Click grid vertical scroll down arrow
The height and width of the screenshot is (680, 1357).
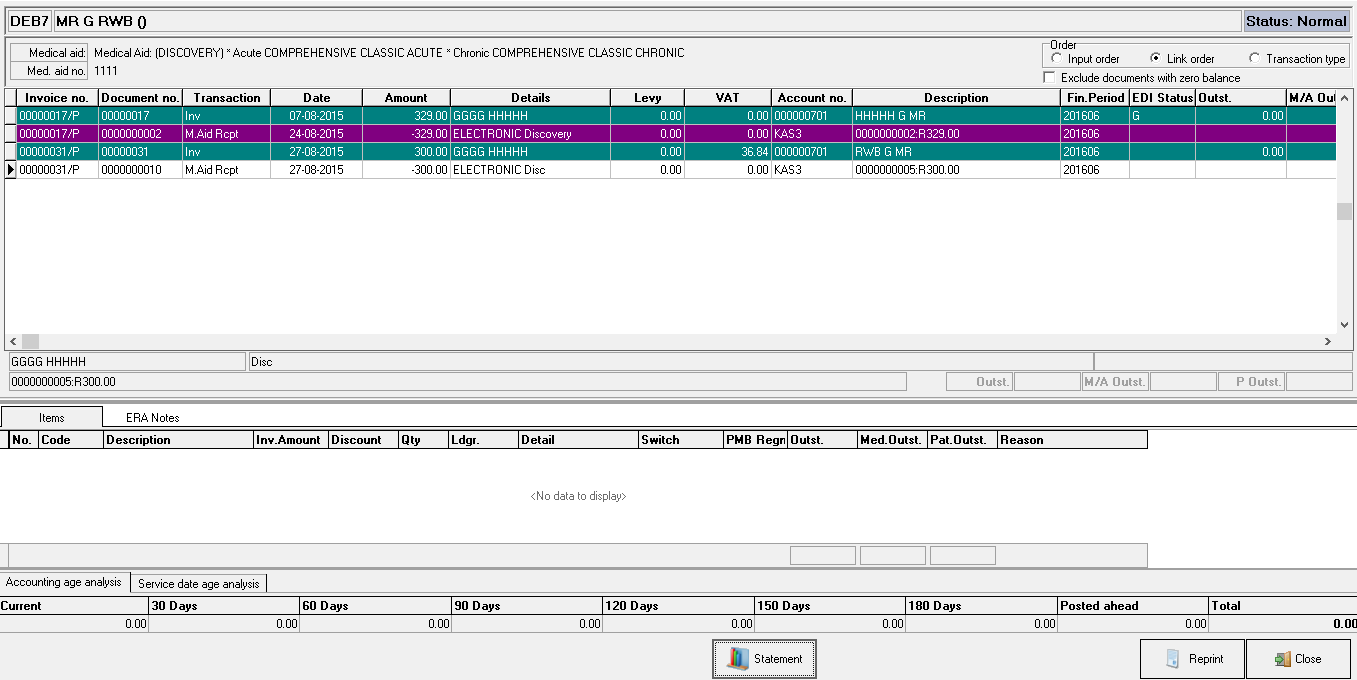pos(1345,325)
